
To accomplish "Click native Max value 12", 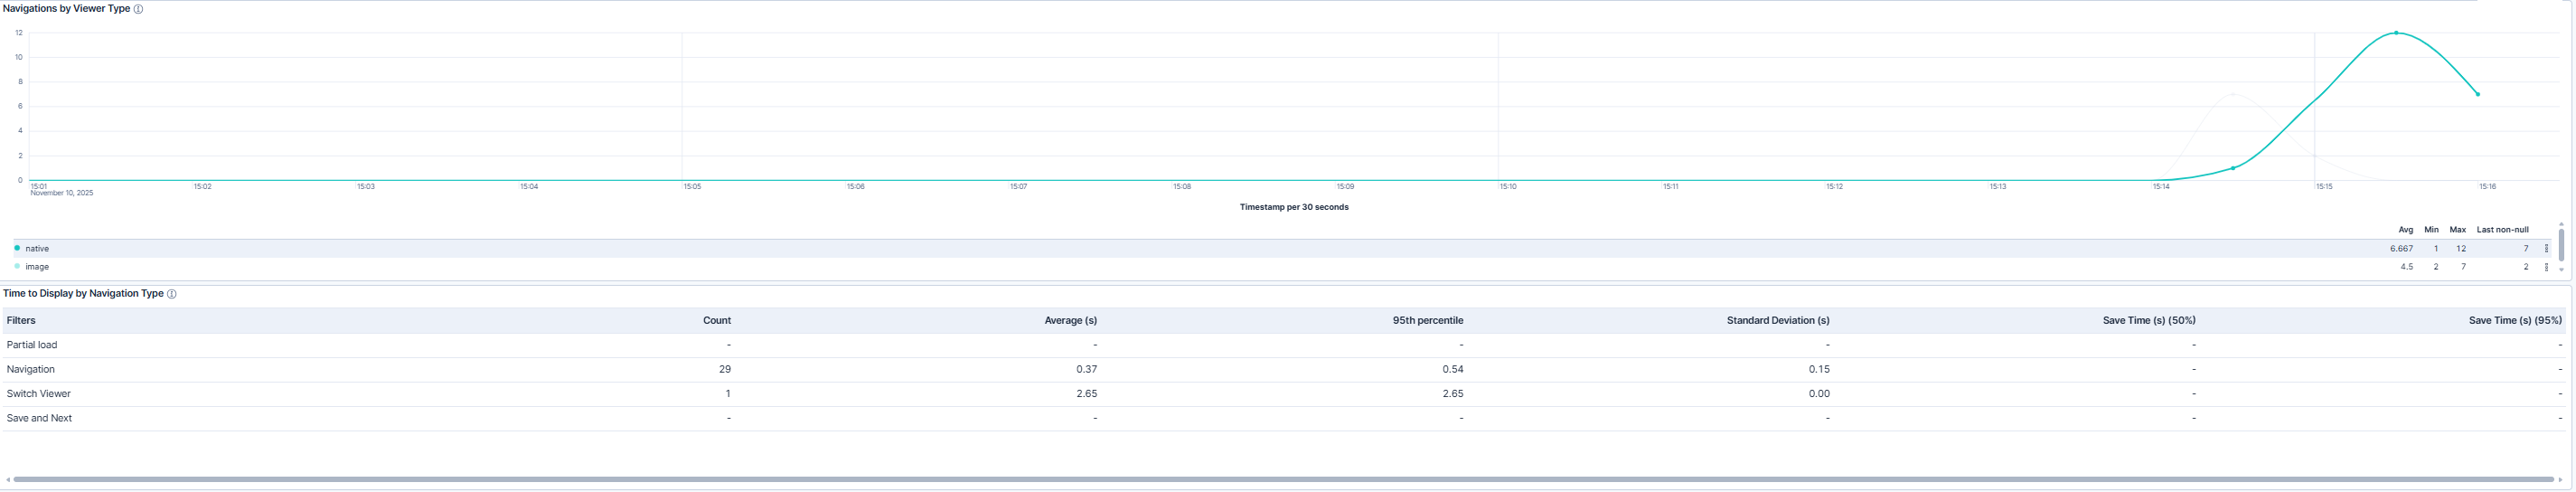I will pyautogui.click(x=2461, y=249).
